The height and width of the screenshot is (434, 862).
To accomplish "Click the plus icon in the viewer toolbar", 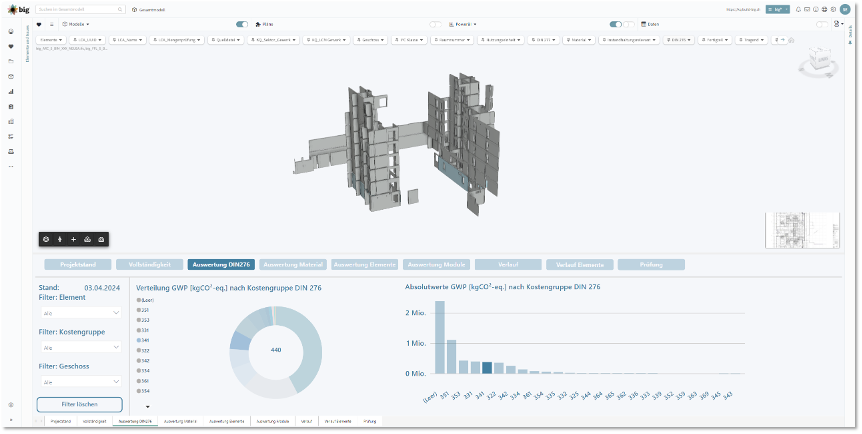I will [73, 239].
